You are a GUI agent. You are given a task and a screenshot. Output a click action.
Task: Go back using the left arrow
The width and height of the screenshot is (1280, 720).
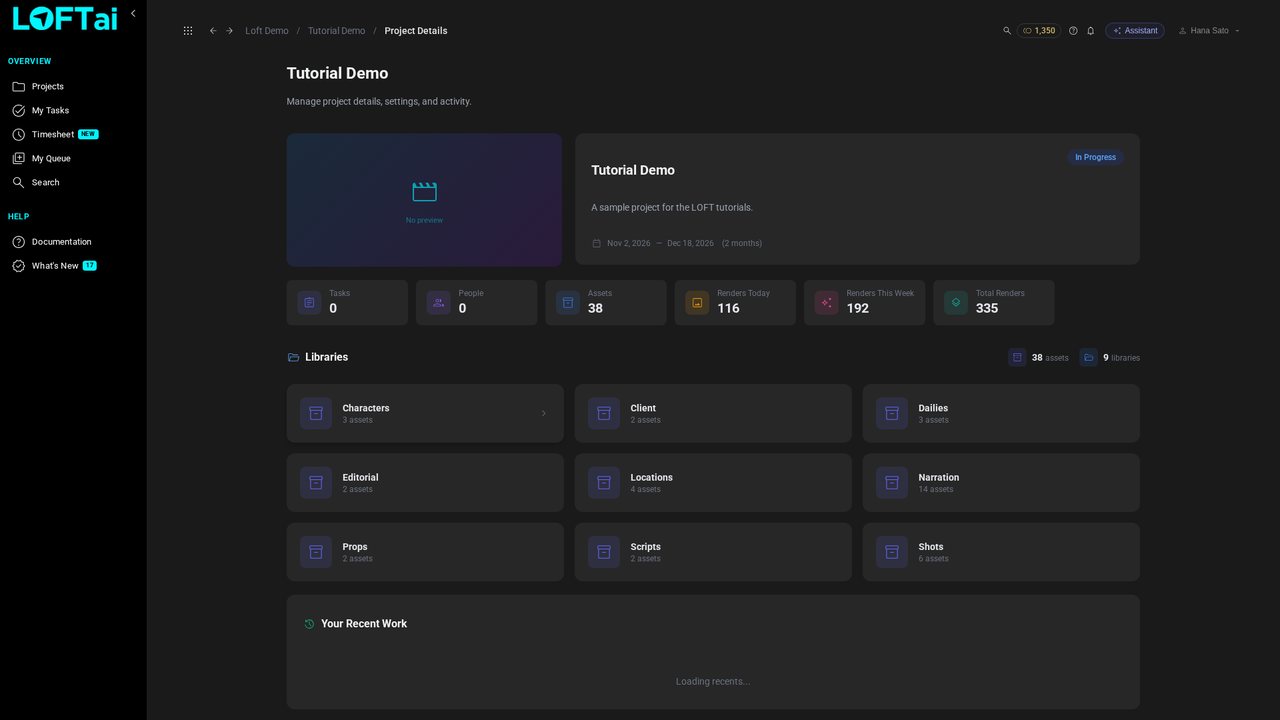point(213,31)
